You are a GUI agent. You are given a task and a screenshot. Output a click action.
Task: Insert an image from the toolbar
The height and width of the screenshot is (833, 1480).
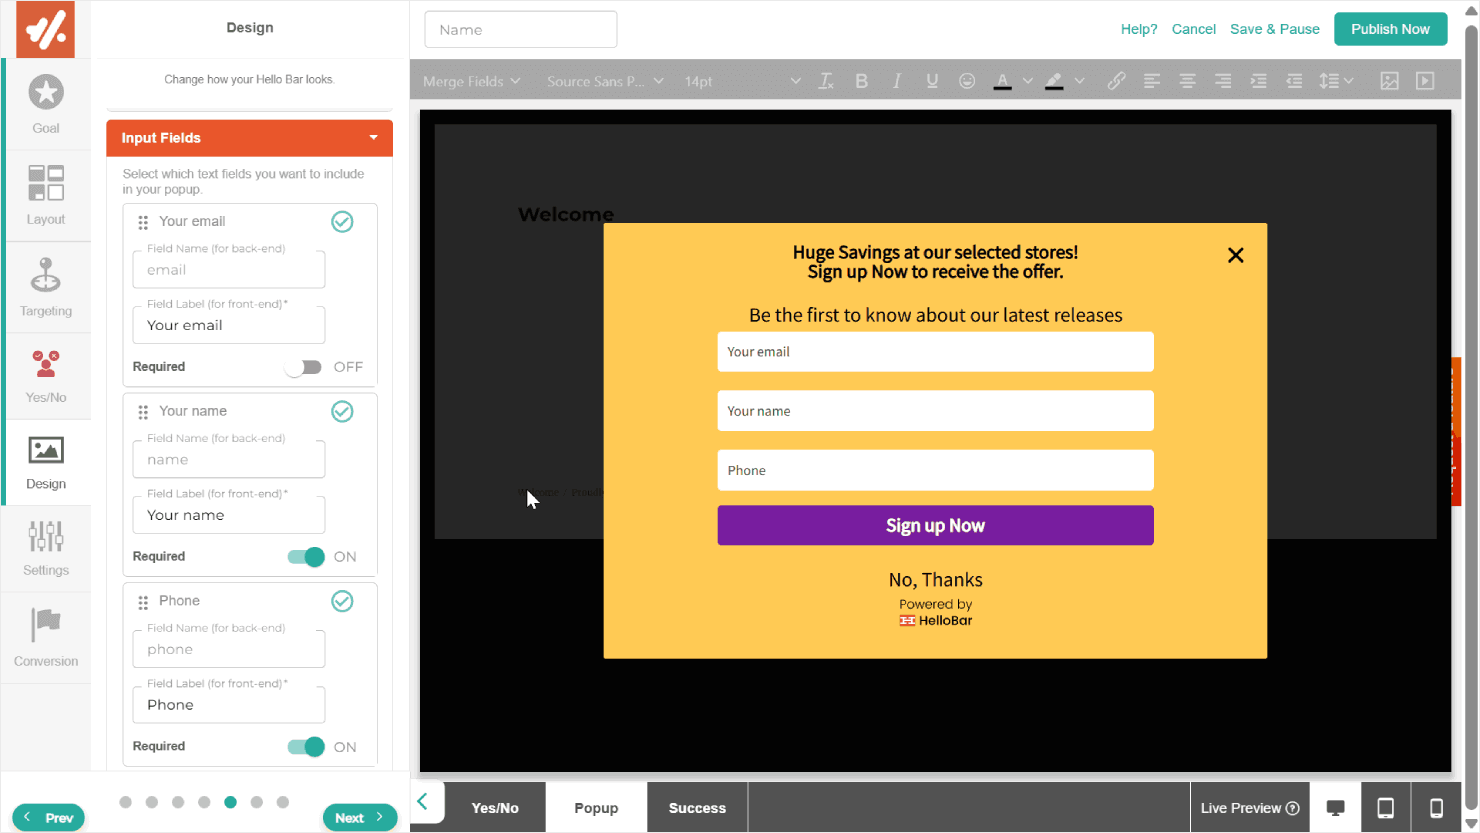click(x=1389, y=81)
